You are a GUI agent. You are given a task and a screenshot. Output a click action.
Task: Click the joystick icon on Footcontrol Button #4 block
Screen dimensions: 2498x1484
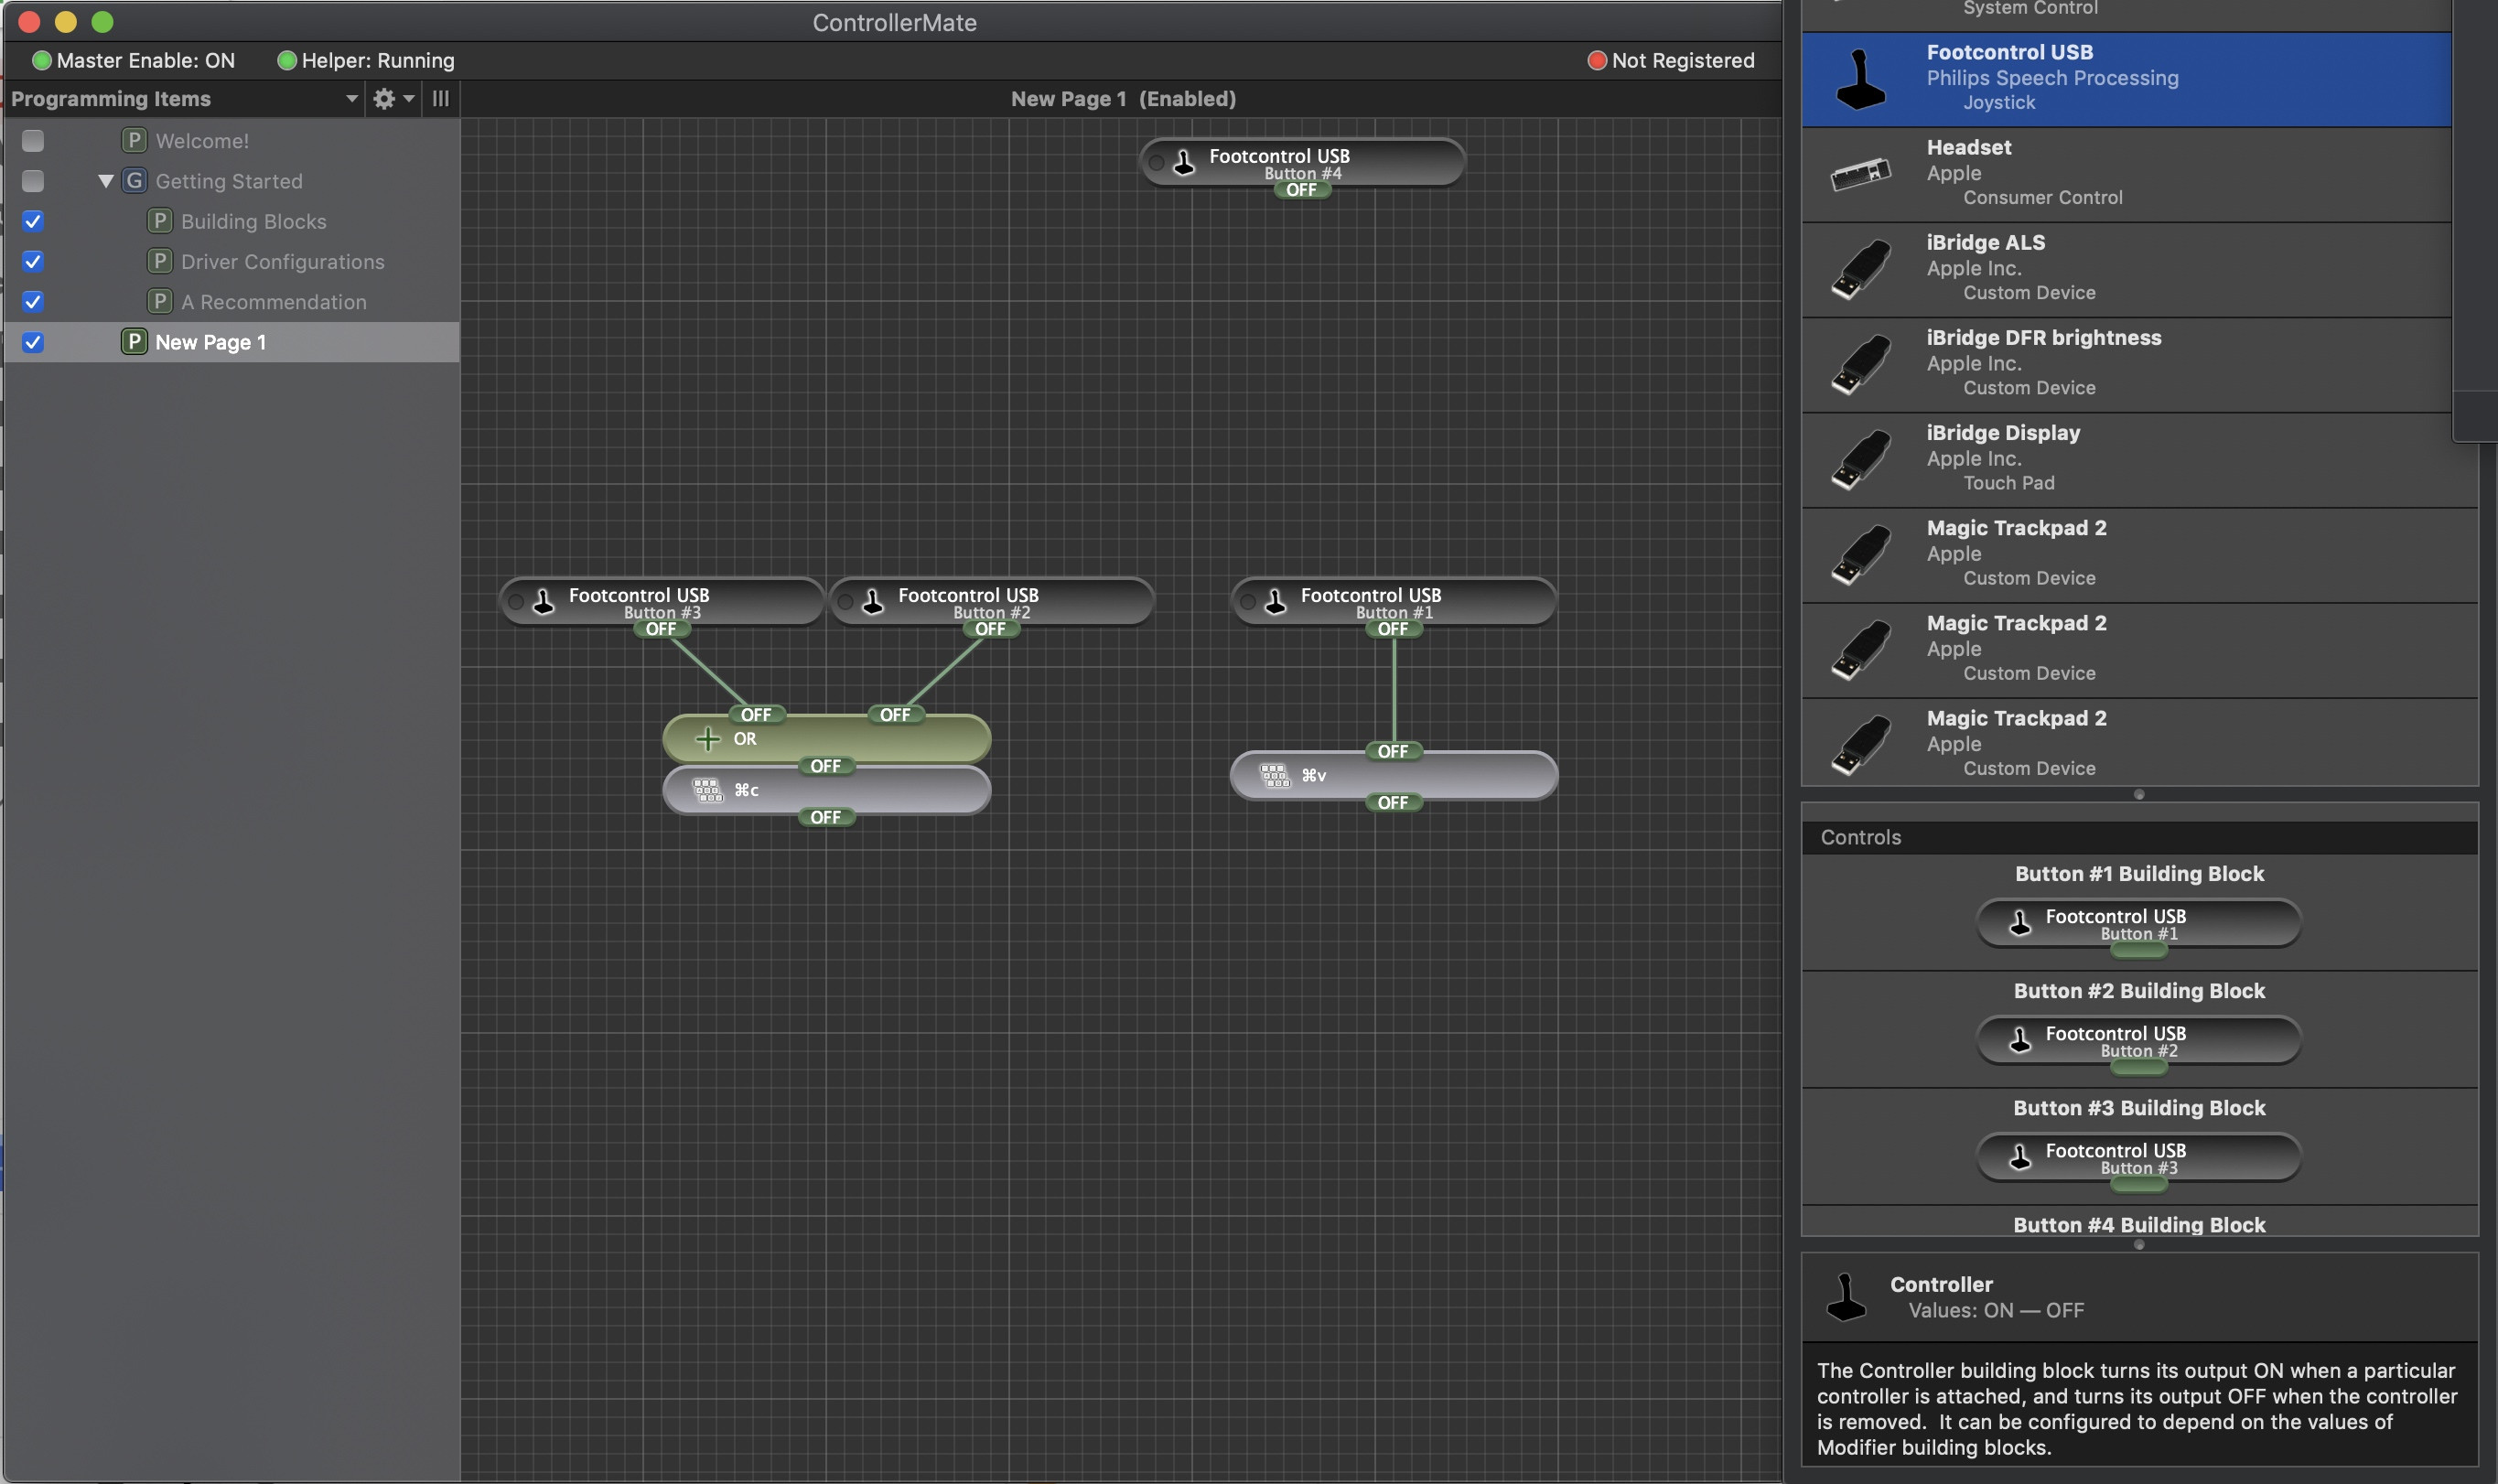coord(1184,162)
